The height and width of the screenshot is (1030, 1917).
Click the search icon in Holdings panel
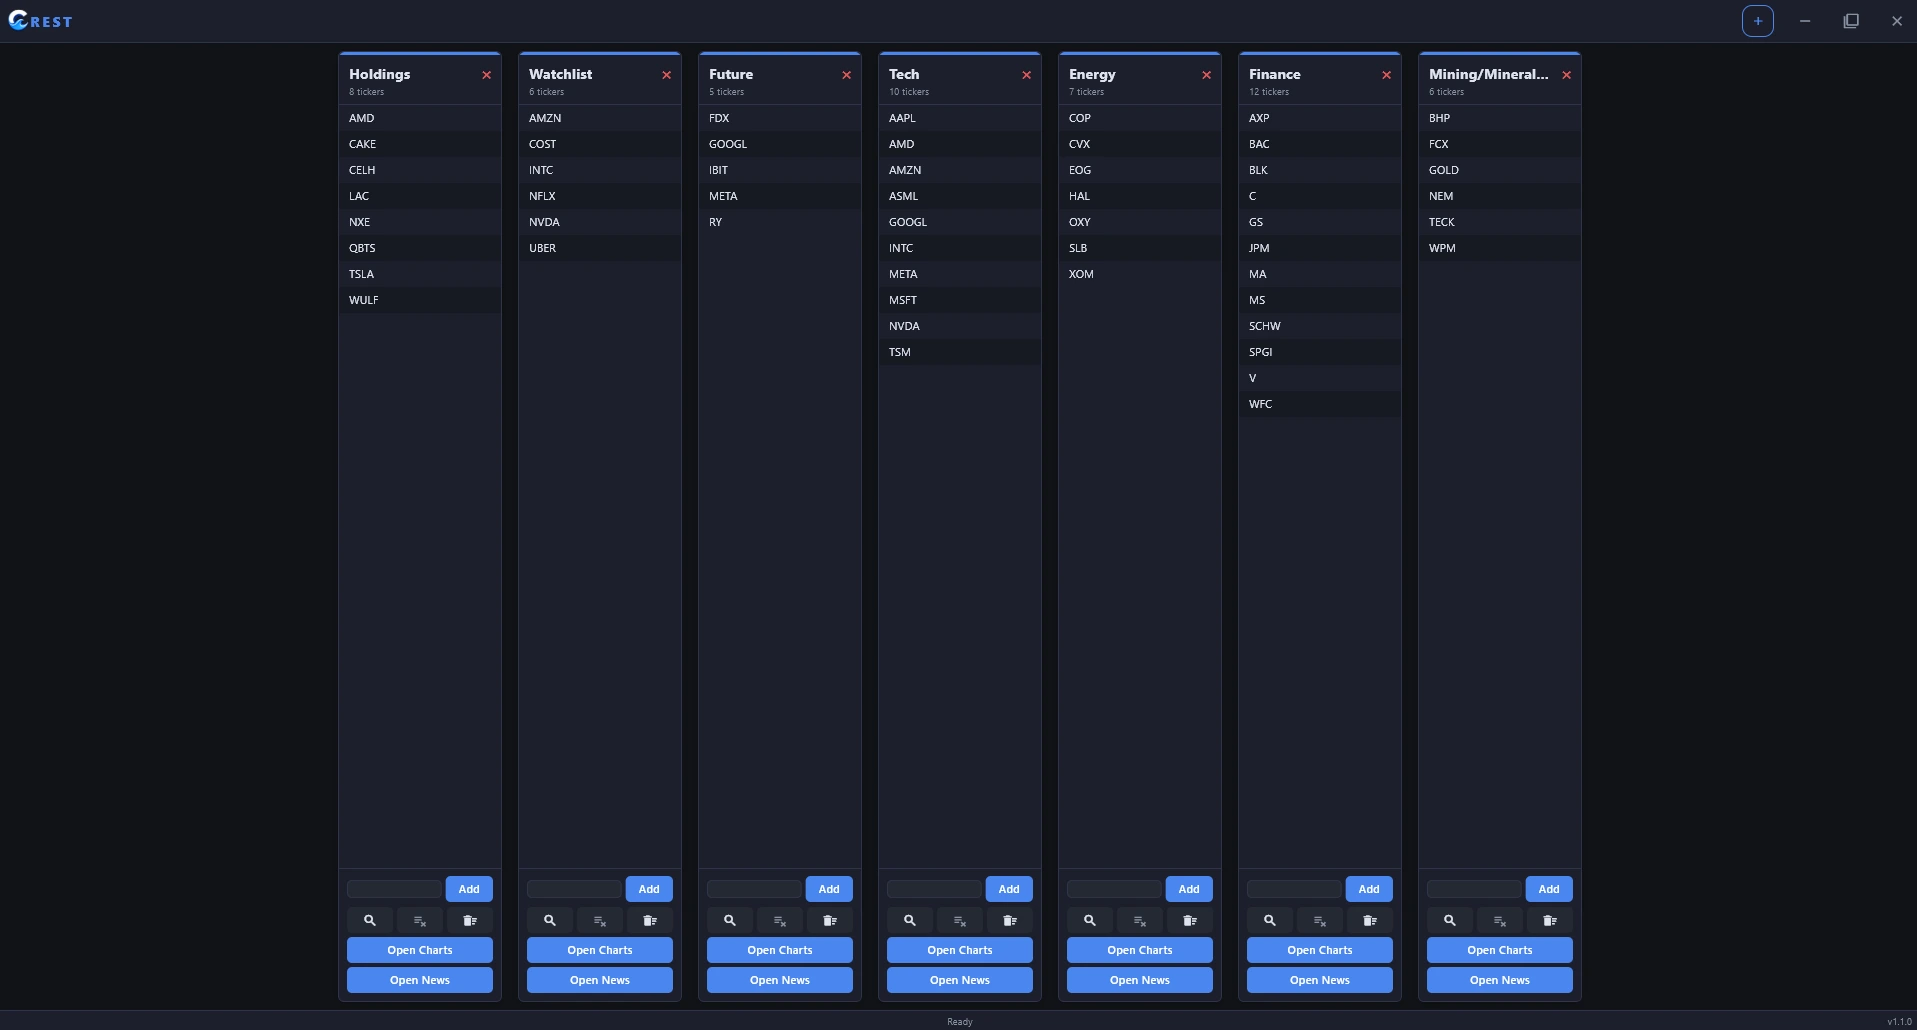[370, 920]
